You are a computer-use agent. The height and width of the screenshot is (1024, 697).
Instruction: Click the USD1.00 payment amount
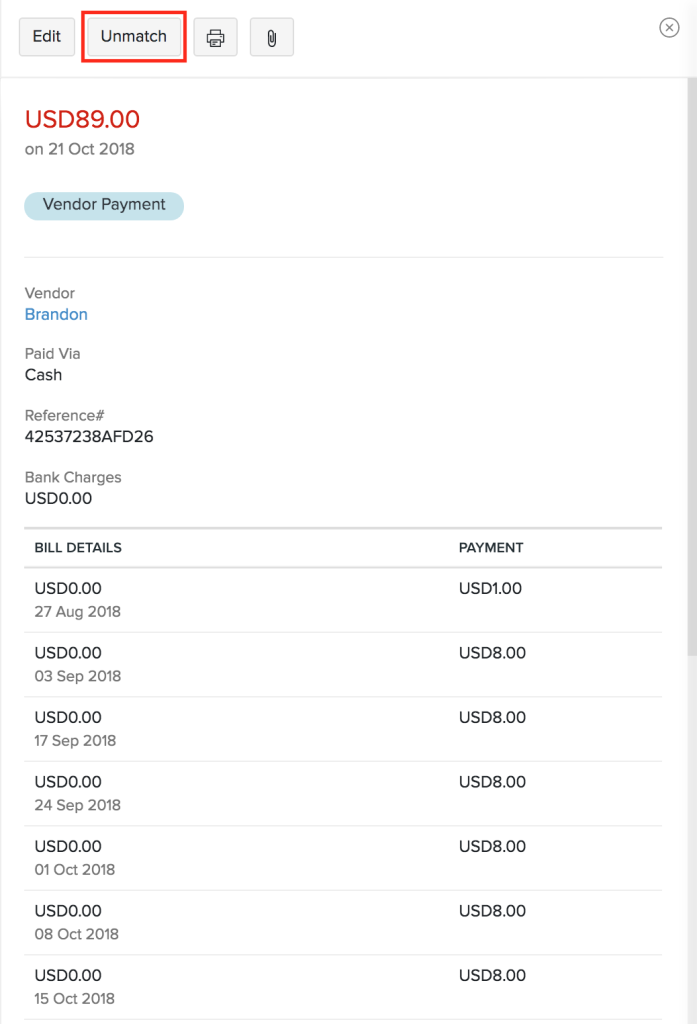click(490, 589)
